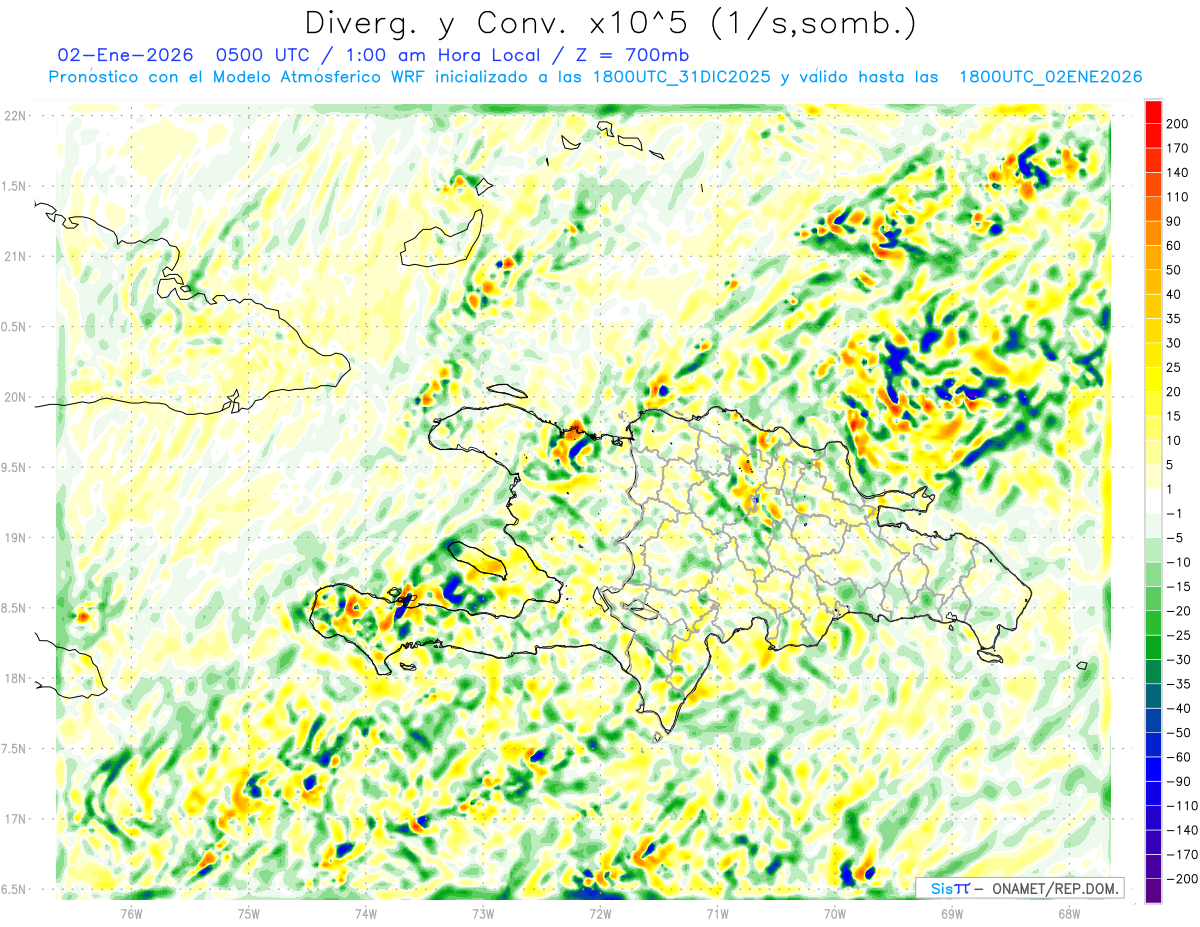Click the '-25' colorbar value
The image size is (1200, 927).
1178,636
